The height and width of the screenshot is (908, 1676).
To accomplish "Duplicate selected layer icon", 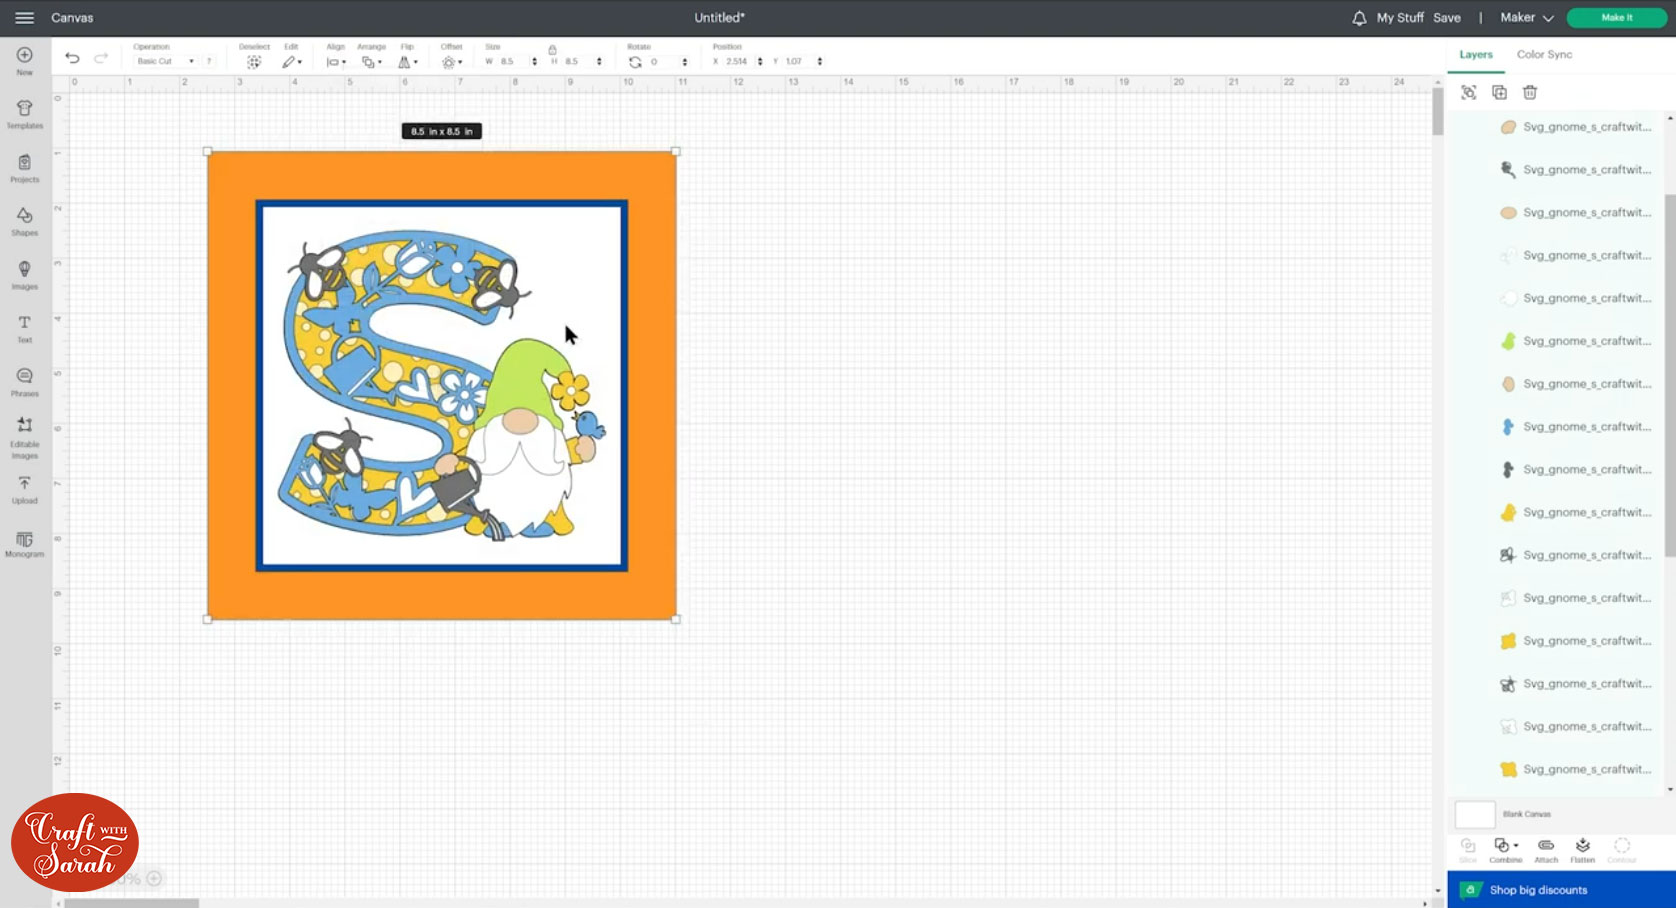I will tap(1499, 92).
